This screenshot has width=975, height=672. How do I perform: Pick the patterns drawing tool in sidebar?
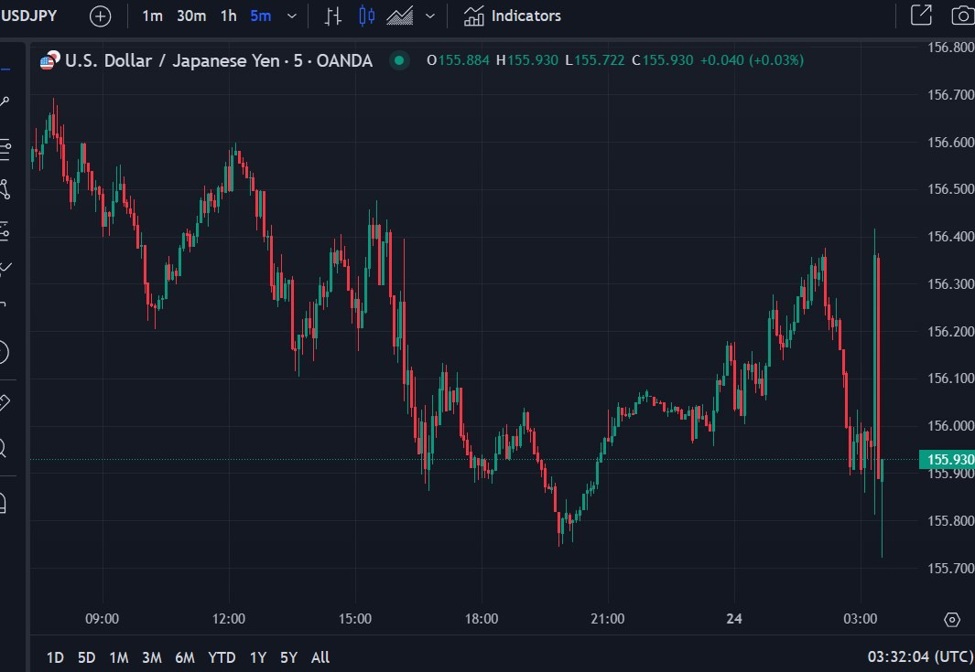click(4, 189)
